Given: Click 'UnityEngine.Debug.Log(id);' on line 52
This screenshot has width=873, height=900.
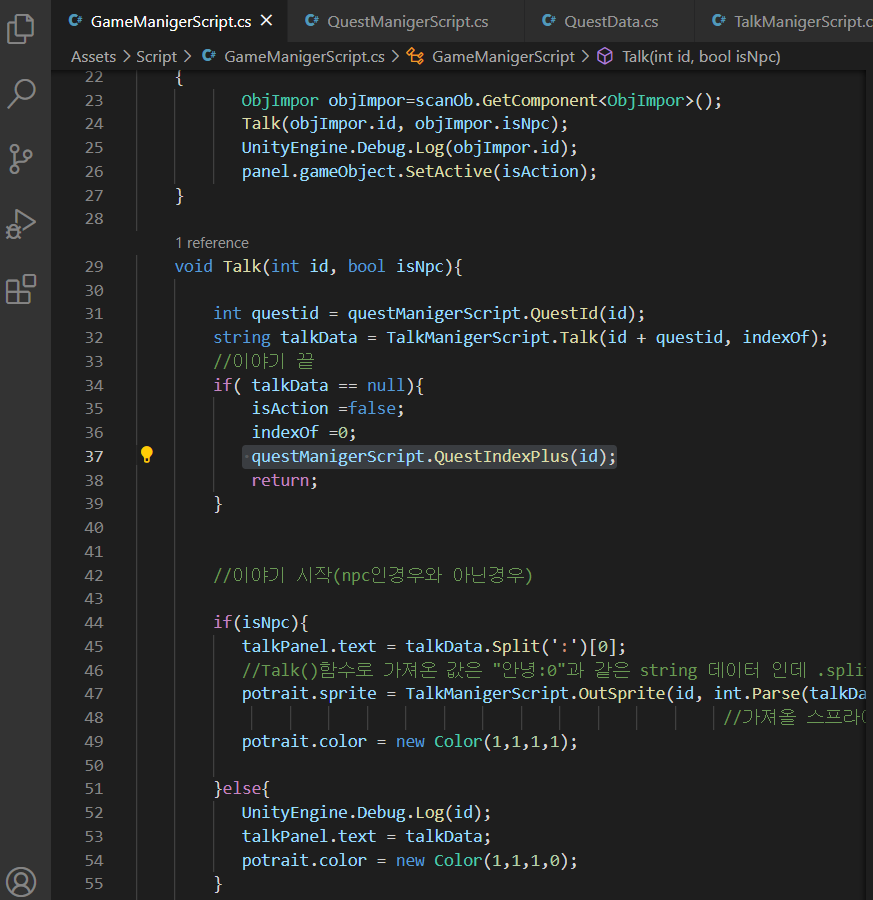Looking at the screenshot, I should click(366, 813).
